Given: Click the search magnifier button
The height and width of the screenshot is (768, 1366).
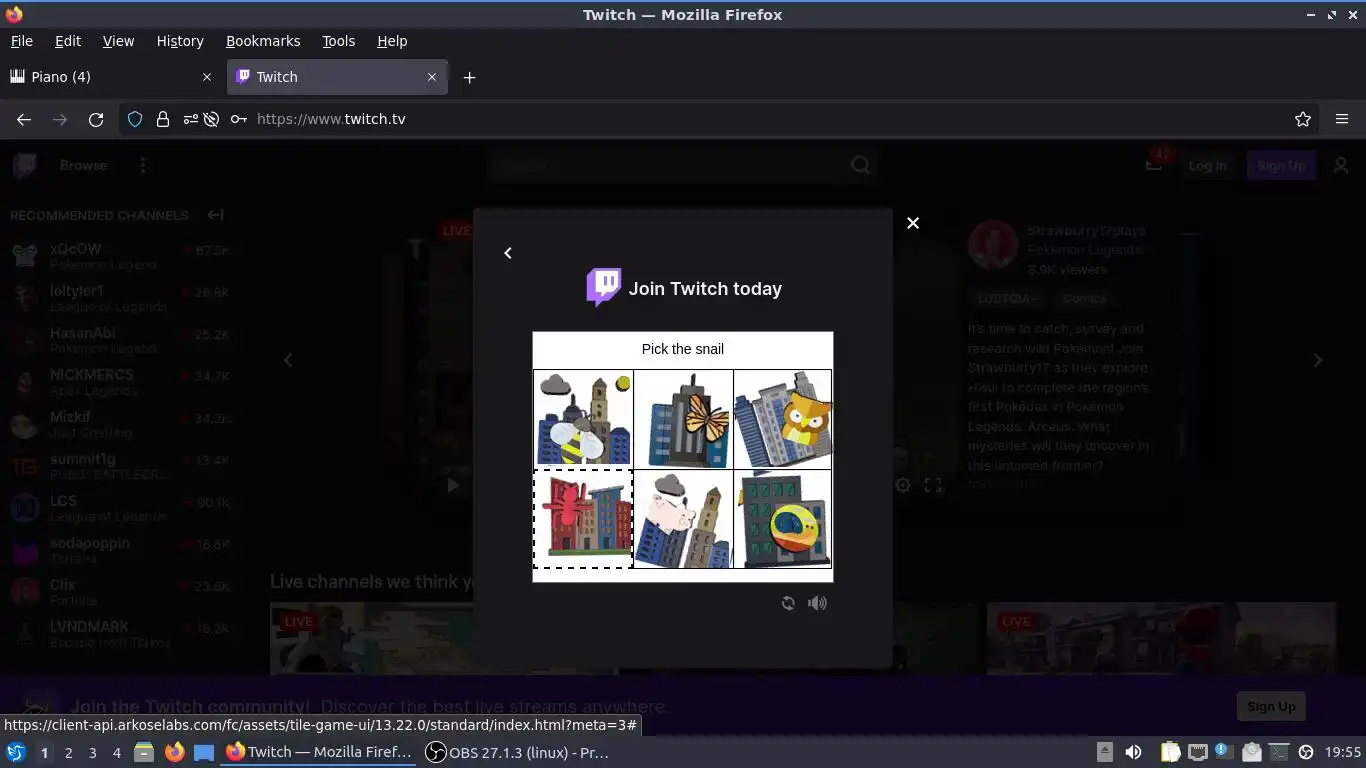Looking at the screenshot, I should coord(861,166).
